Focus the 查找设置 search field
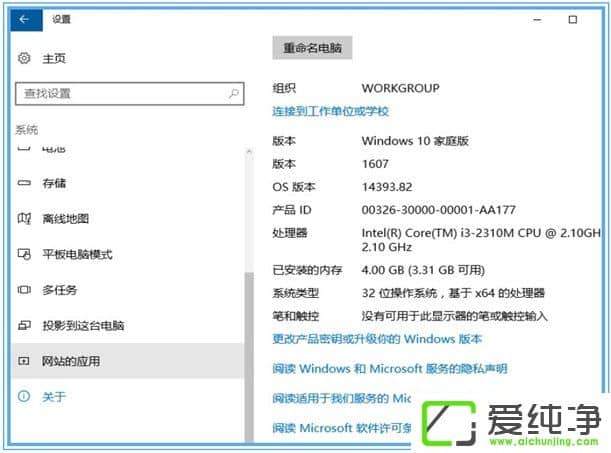Image resolution: width=611 pixels, height=453 pixels. [x=130, y=93]
